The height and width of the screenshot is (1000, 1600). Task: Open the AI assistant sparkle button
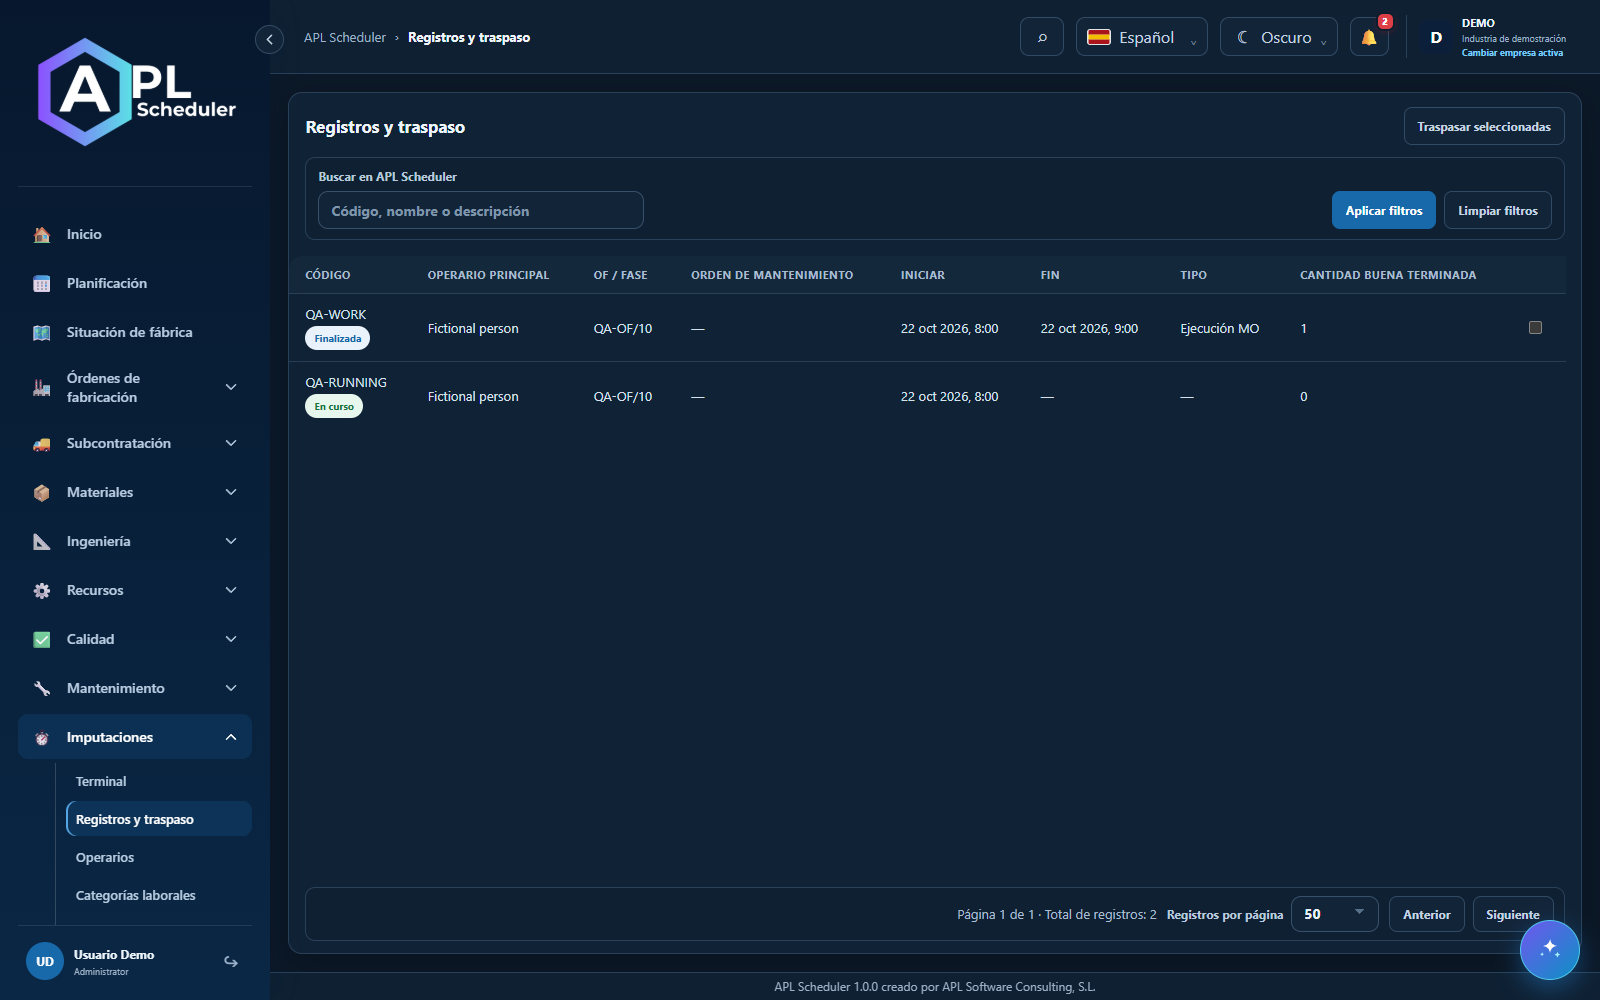point(1550,950)
